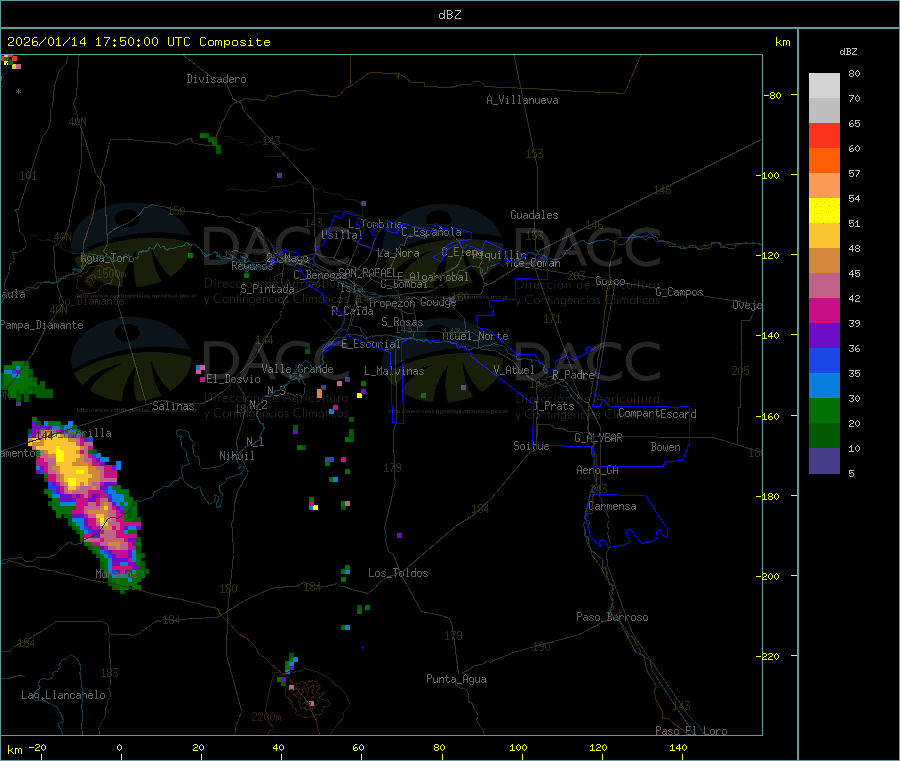Click the purple 36 dBZ legend swatch
900x761 pixels.
[x=824, y=336]
